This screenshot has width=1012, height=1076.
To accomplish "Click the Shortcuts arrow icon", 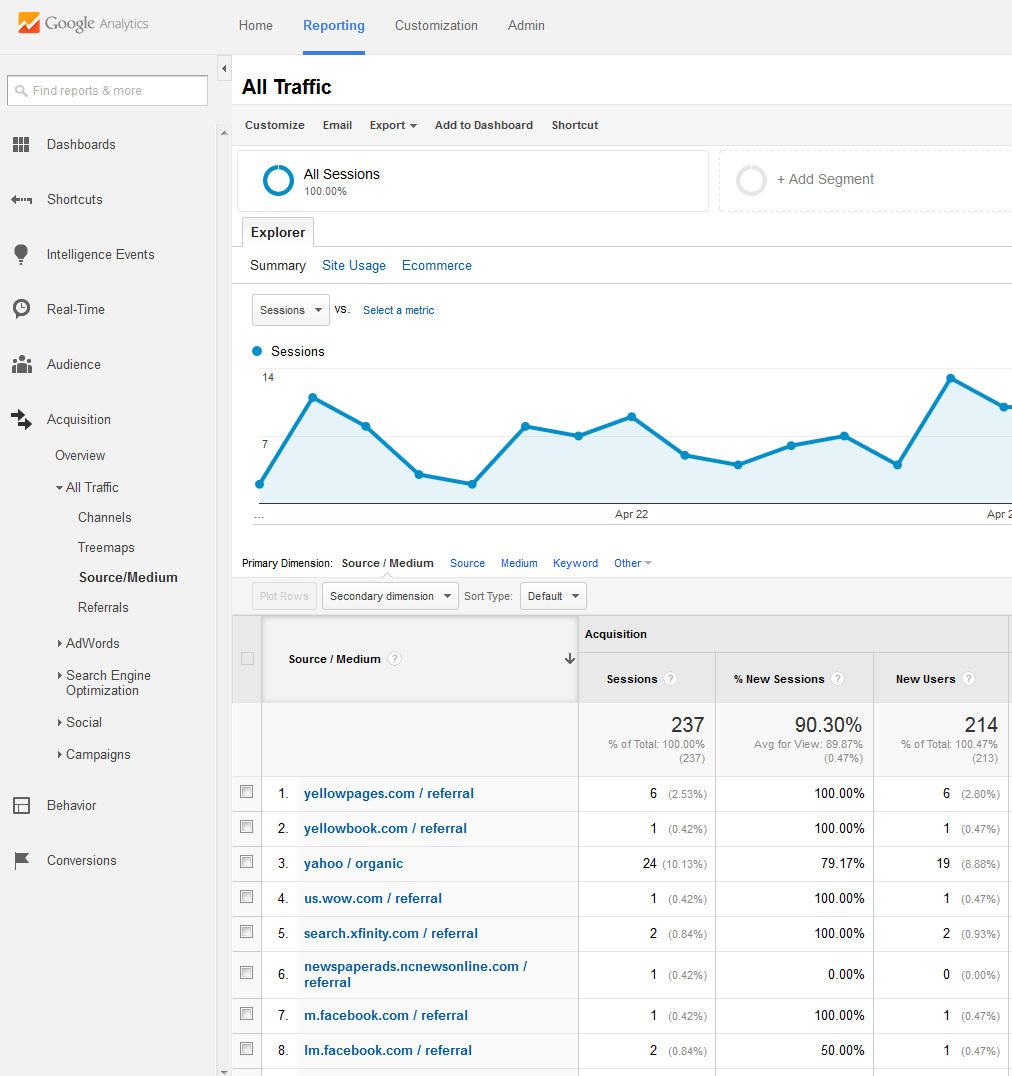I will coord(21,200).
